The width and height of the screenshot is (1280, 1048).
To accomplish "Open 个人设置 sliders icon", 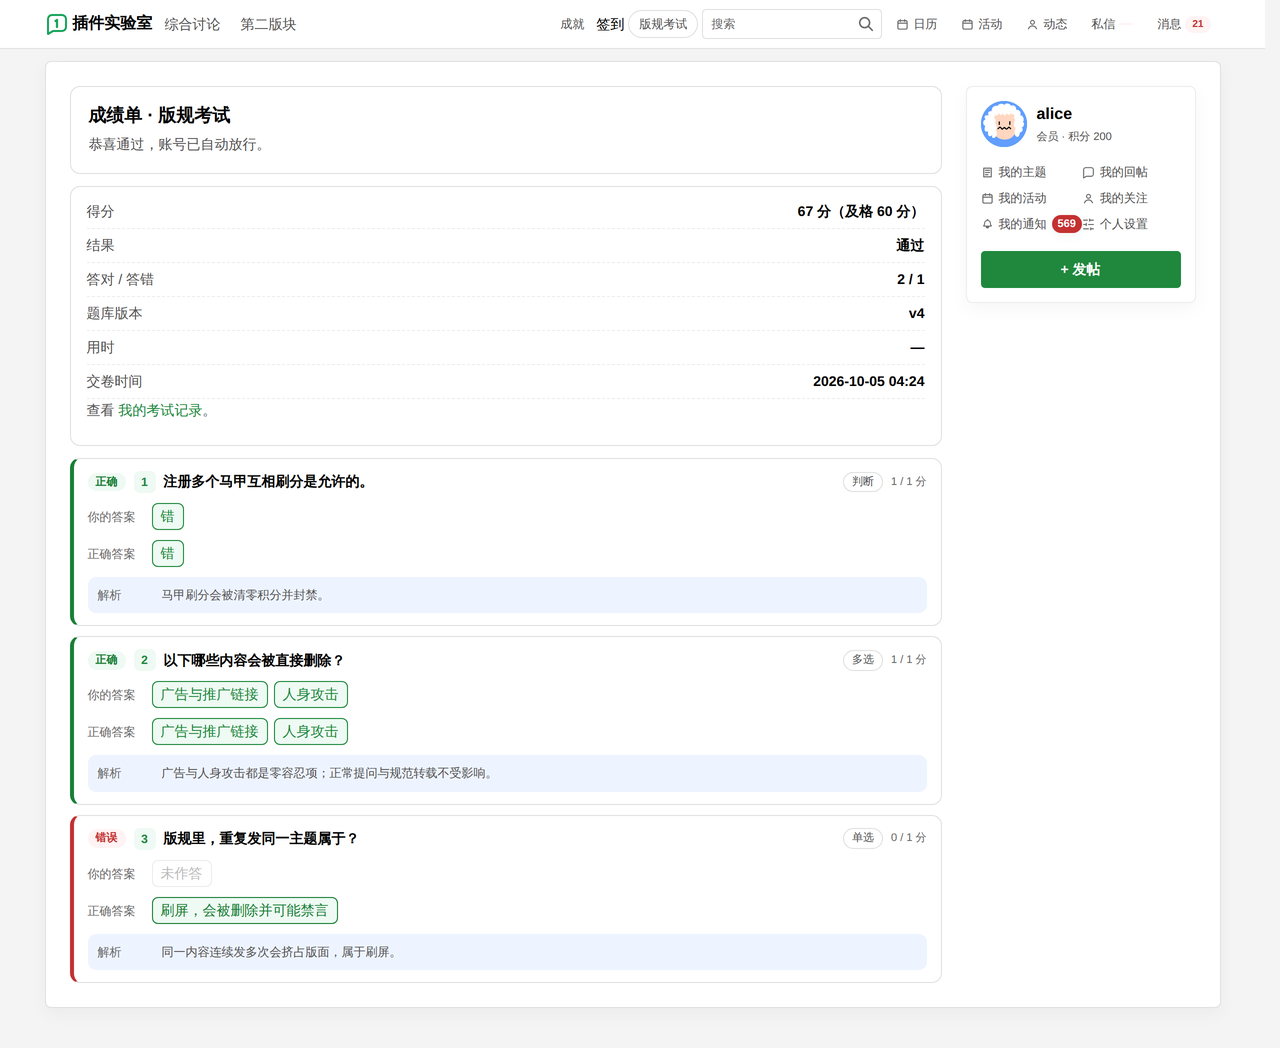I will (x=1088, y=225).
